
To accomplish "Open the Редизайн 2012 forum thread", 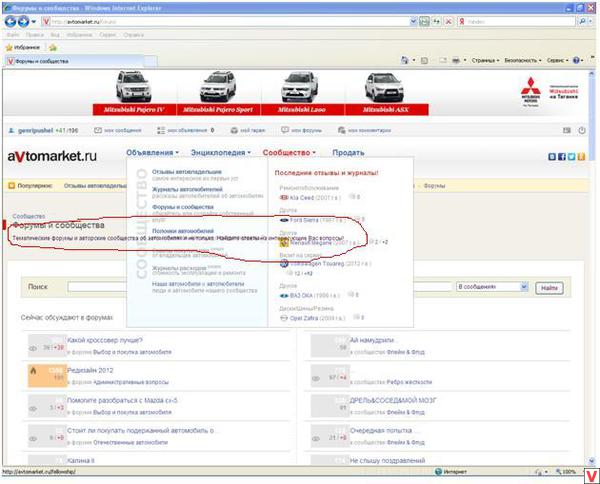I will (x=90, y=370).
